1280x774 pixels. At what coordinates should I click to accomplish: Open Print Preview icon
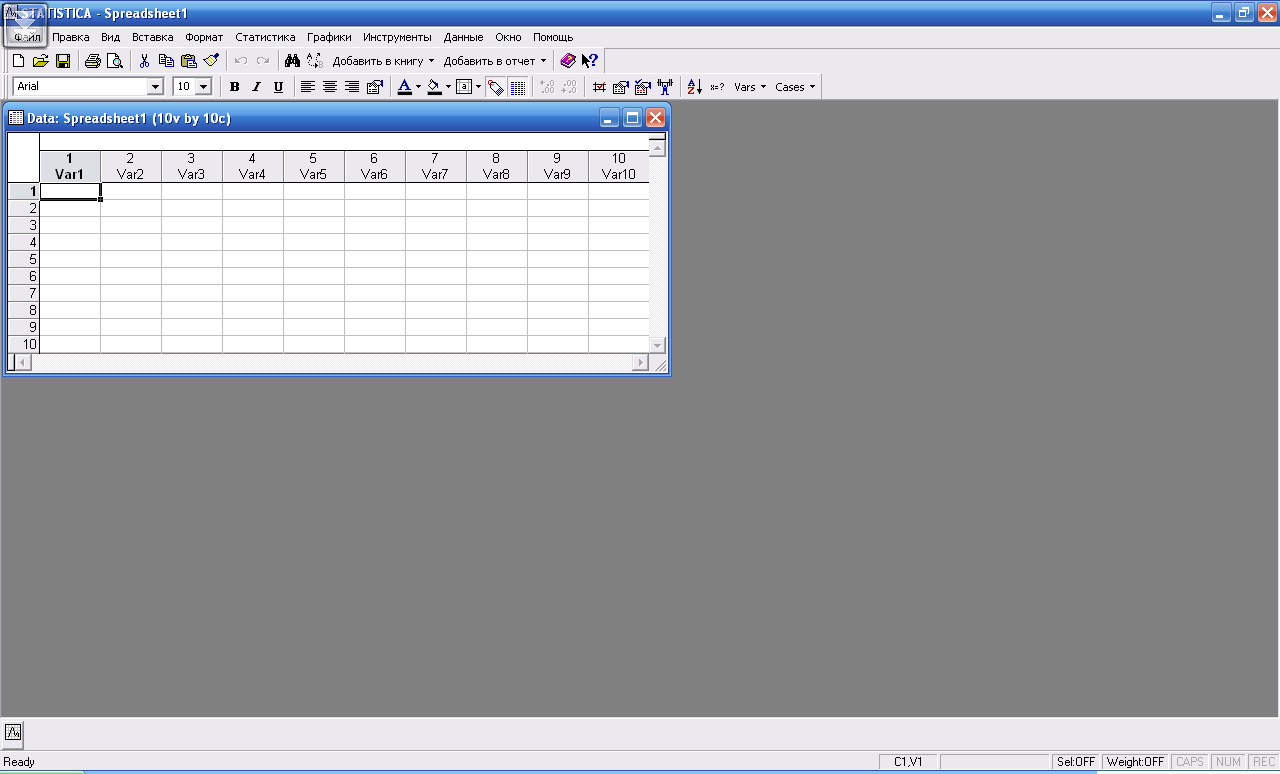115,61
